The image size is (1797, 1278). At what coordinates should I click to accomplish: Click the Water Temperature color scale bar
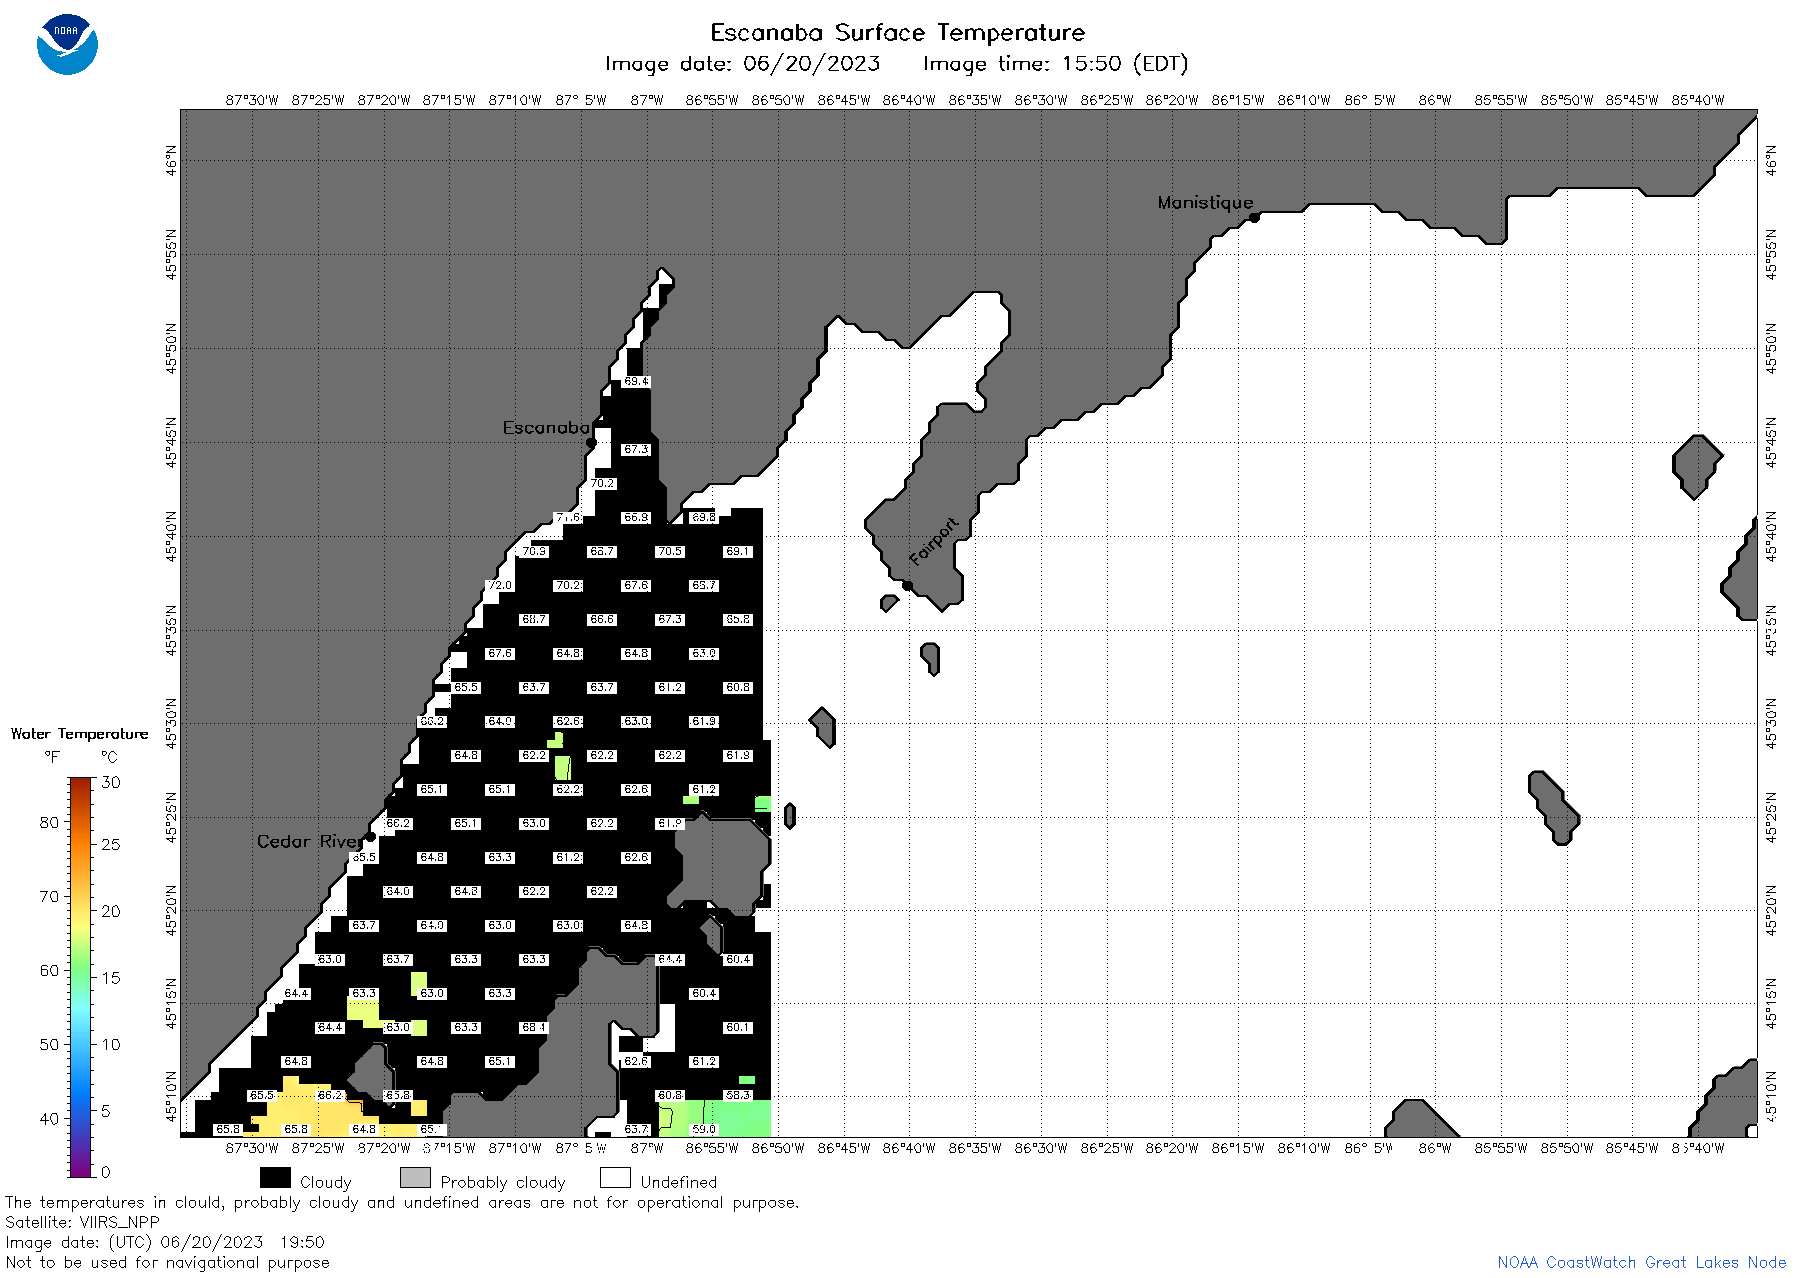coord(81,977)
